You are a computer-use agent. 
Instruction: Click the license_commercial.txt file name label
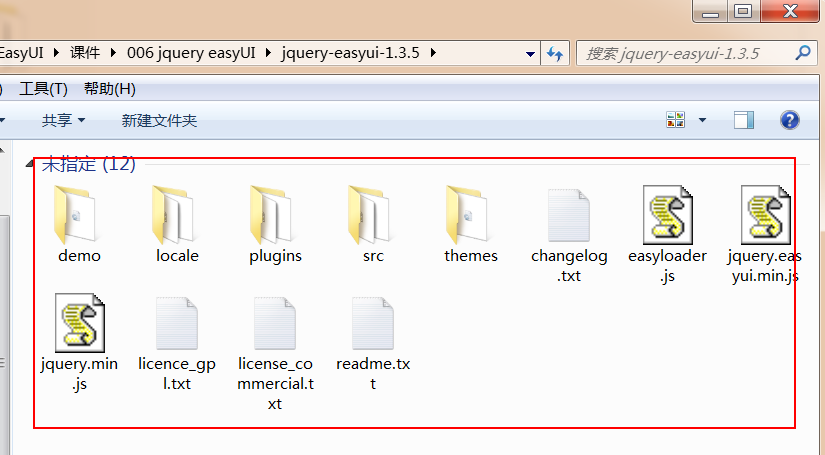275,383
